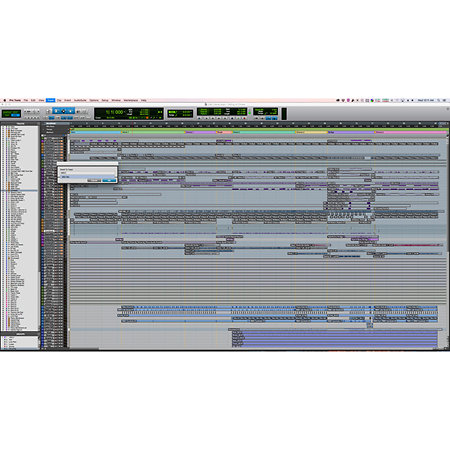Open Spotlight search in macOS menu bar
Viewport: 450px width, 450px height.
(x=438, y=100)
